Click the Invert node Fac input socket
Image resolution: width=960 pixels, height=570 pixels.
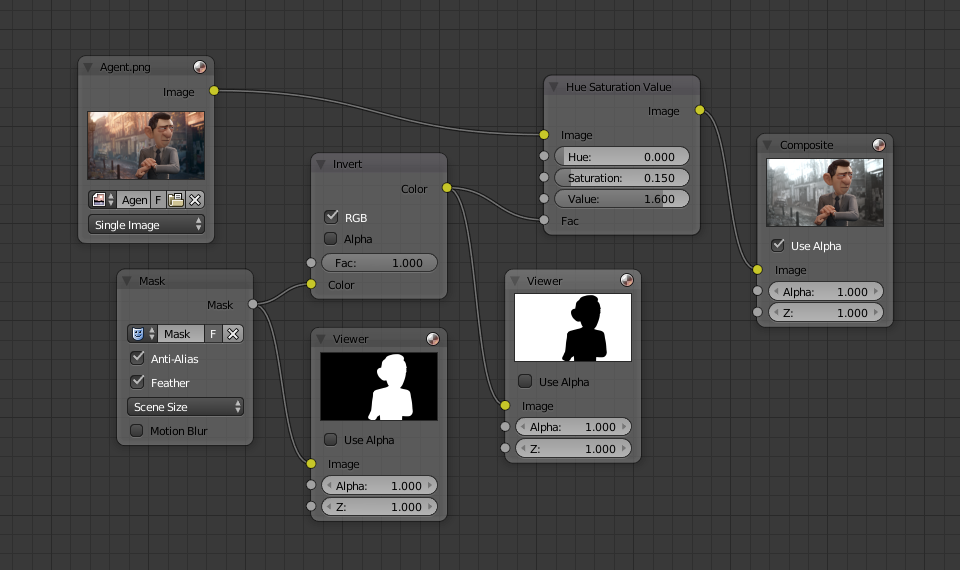tap(311, 263)
